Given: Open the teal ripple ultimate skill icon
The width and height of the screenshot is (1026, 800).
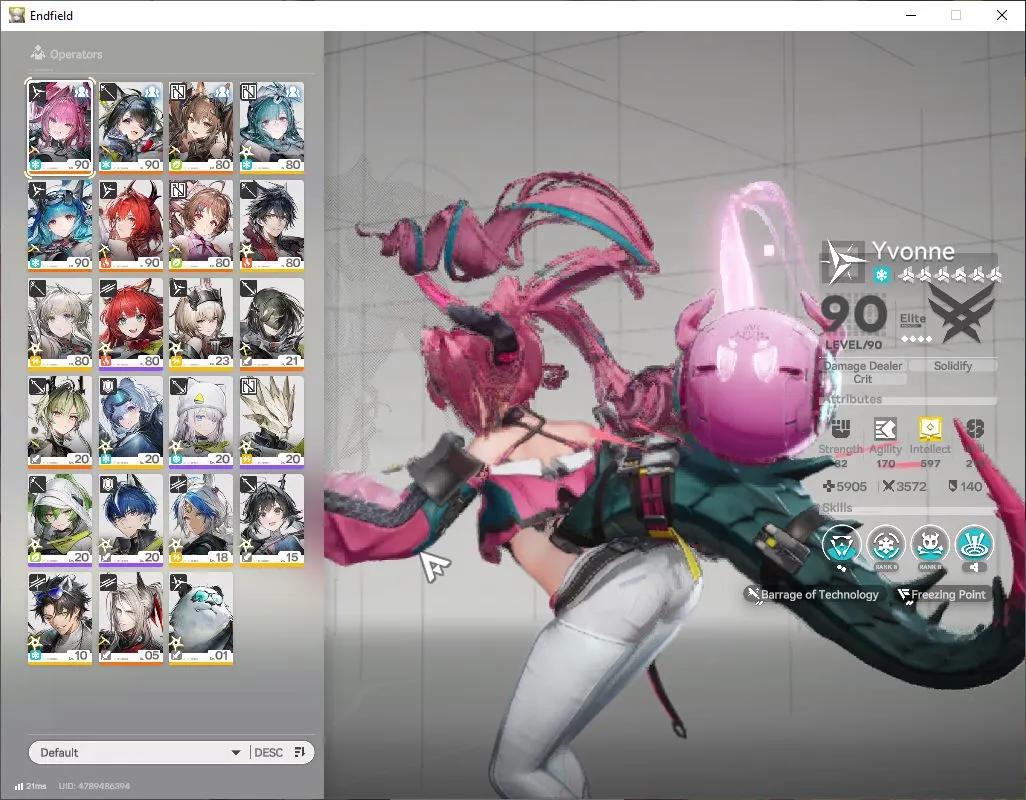Looking at the screenshot, I should click(974, 544).
